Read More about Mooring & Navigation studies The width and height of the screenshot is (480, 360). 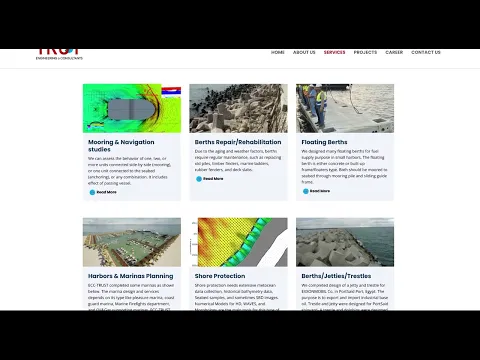pos(106,192)
